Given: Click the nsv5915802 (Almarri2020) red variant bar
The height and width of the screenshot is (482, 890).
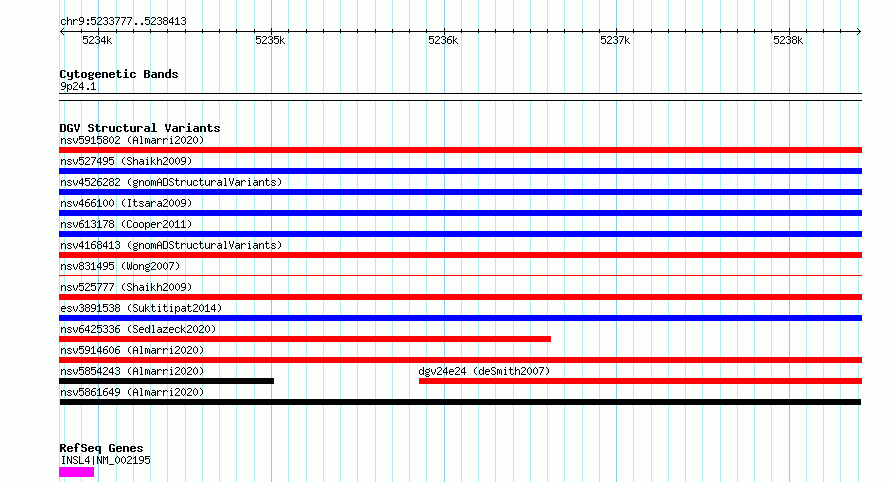Looking at the screenshot, I should tap(460, 150).
